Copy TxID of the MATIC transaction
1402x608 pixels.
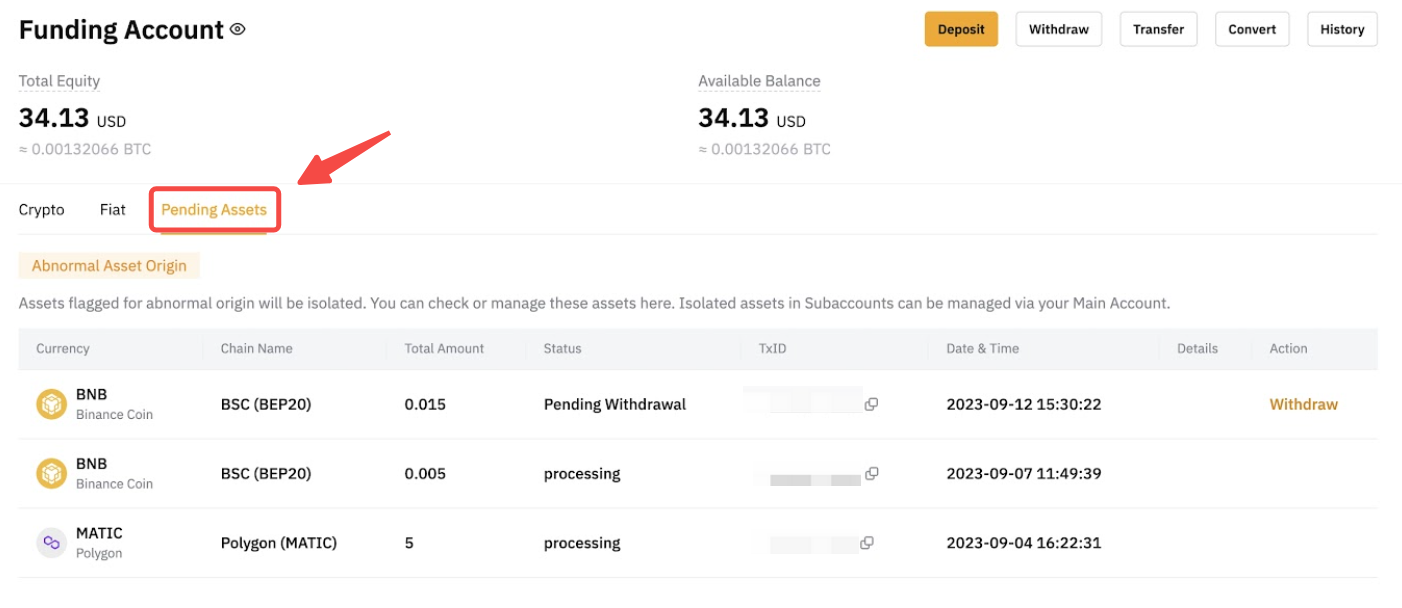(867, 543)
